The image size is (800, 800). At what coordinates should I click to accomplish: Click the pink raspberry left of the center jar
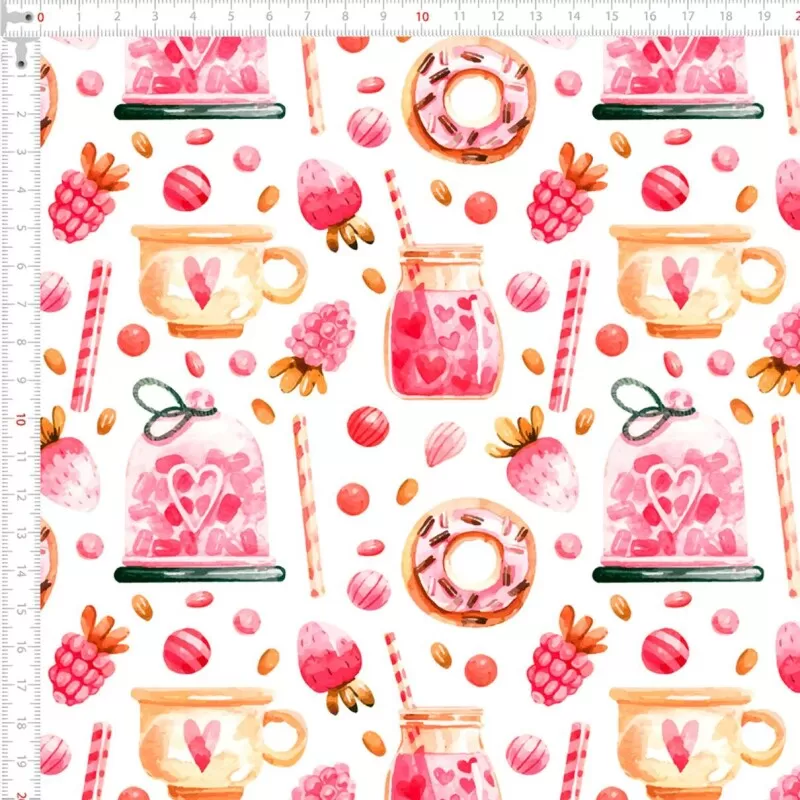[x=318, y=333]
